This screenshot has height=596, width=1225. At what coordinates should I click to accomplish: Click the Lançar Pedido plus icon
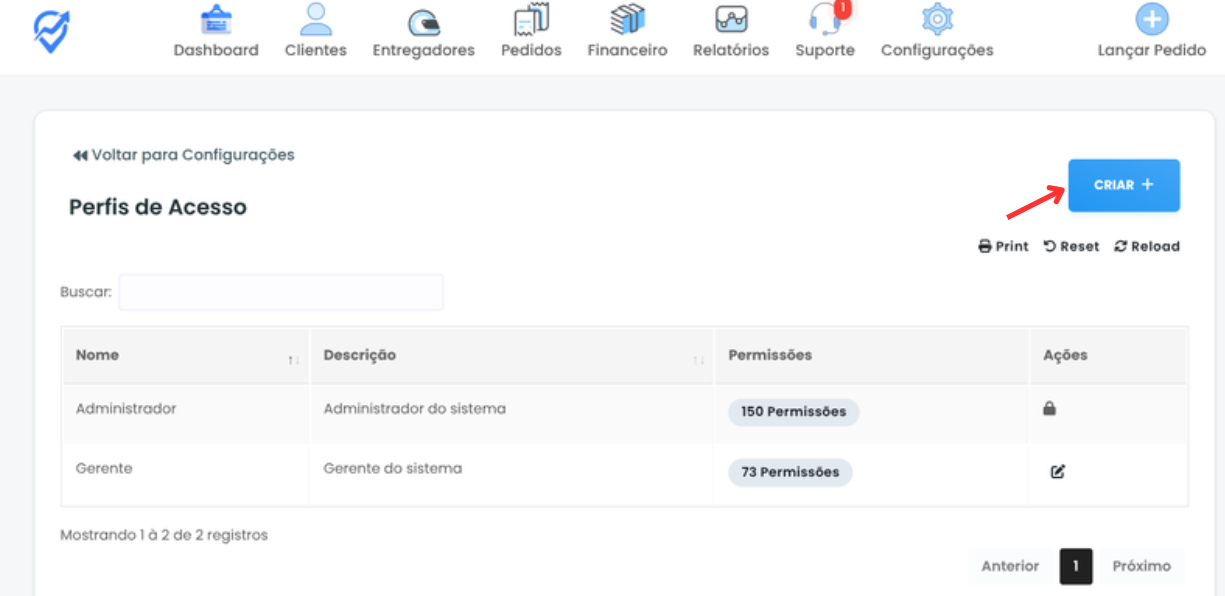pyautogui.click(x=1152, y=20)
